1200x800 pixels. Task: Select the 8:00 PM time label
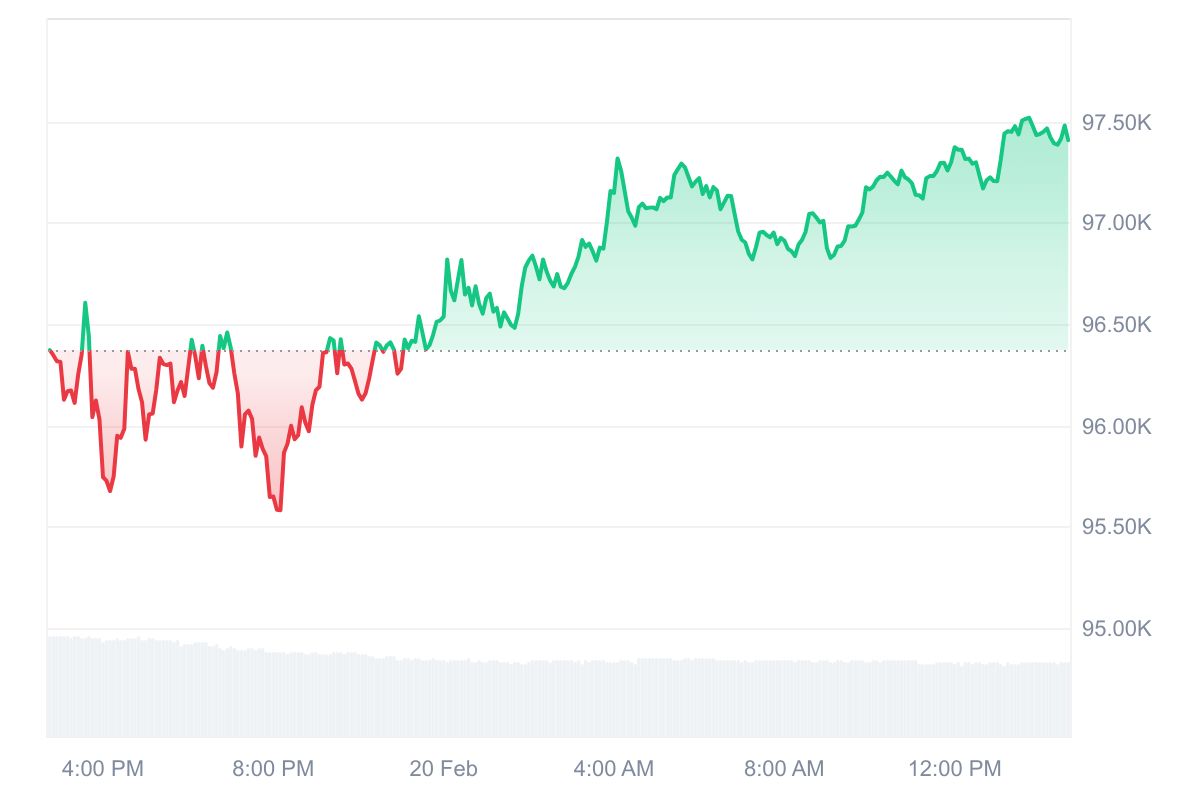pyautogui.click(x=273, y=769)
